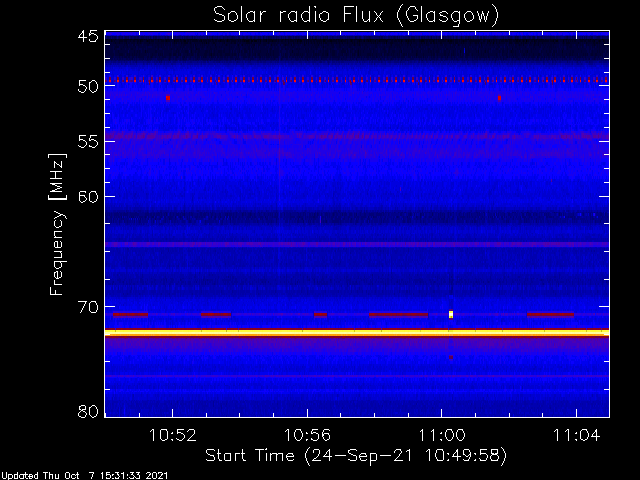This screenshot has width=640, height=480.
Task: Click the 10:56 time tick label
Action: [x=307, y=435]
